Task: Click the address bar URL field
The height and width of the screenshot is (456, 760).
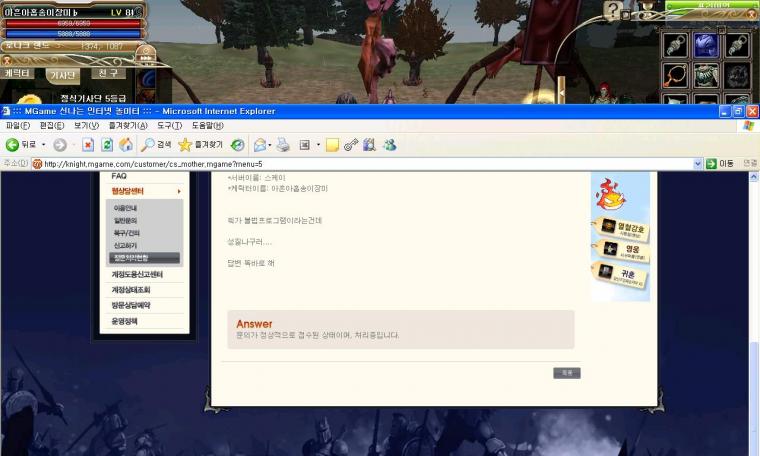Action: [x=364, y=164]
